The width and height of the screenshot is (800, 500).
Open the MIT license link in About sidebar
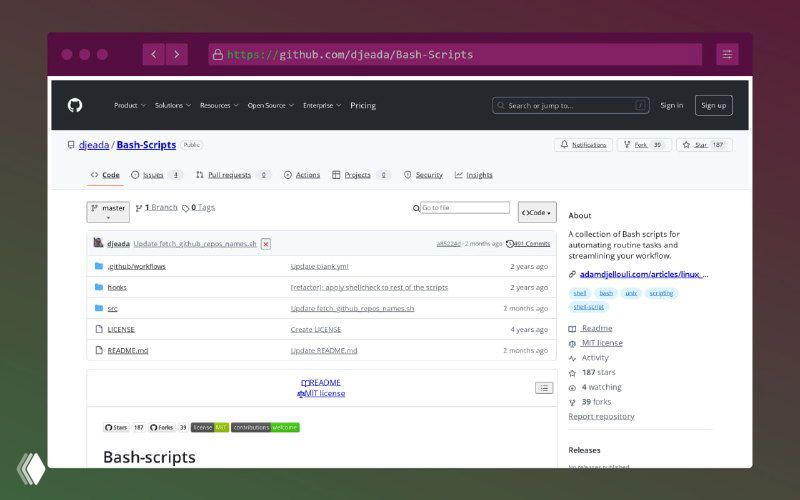point(602,343)
